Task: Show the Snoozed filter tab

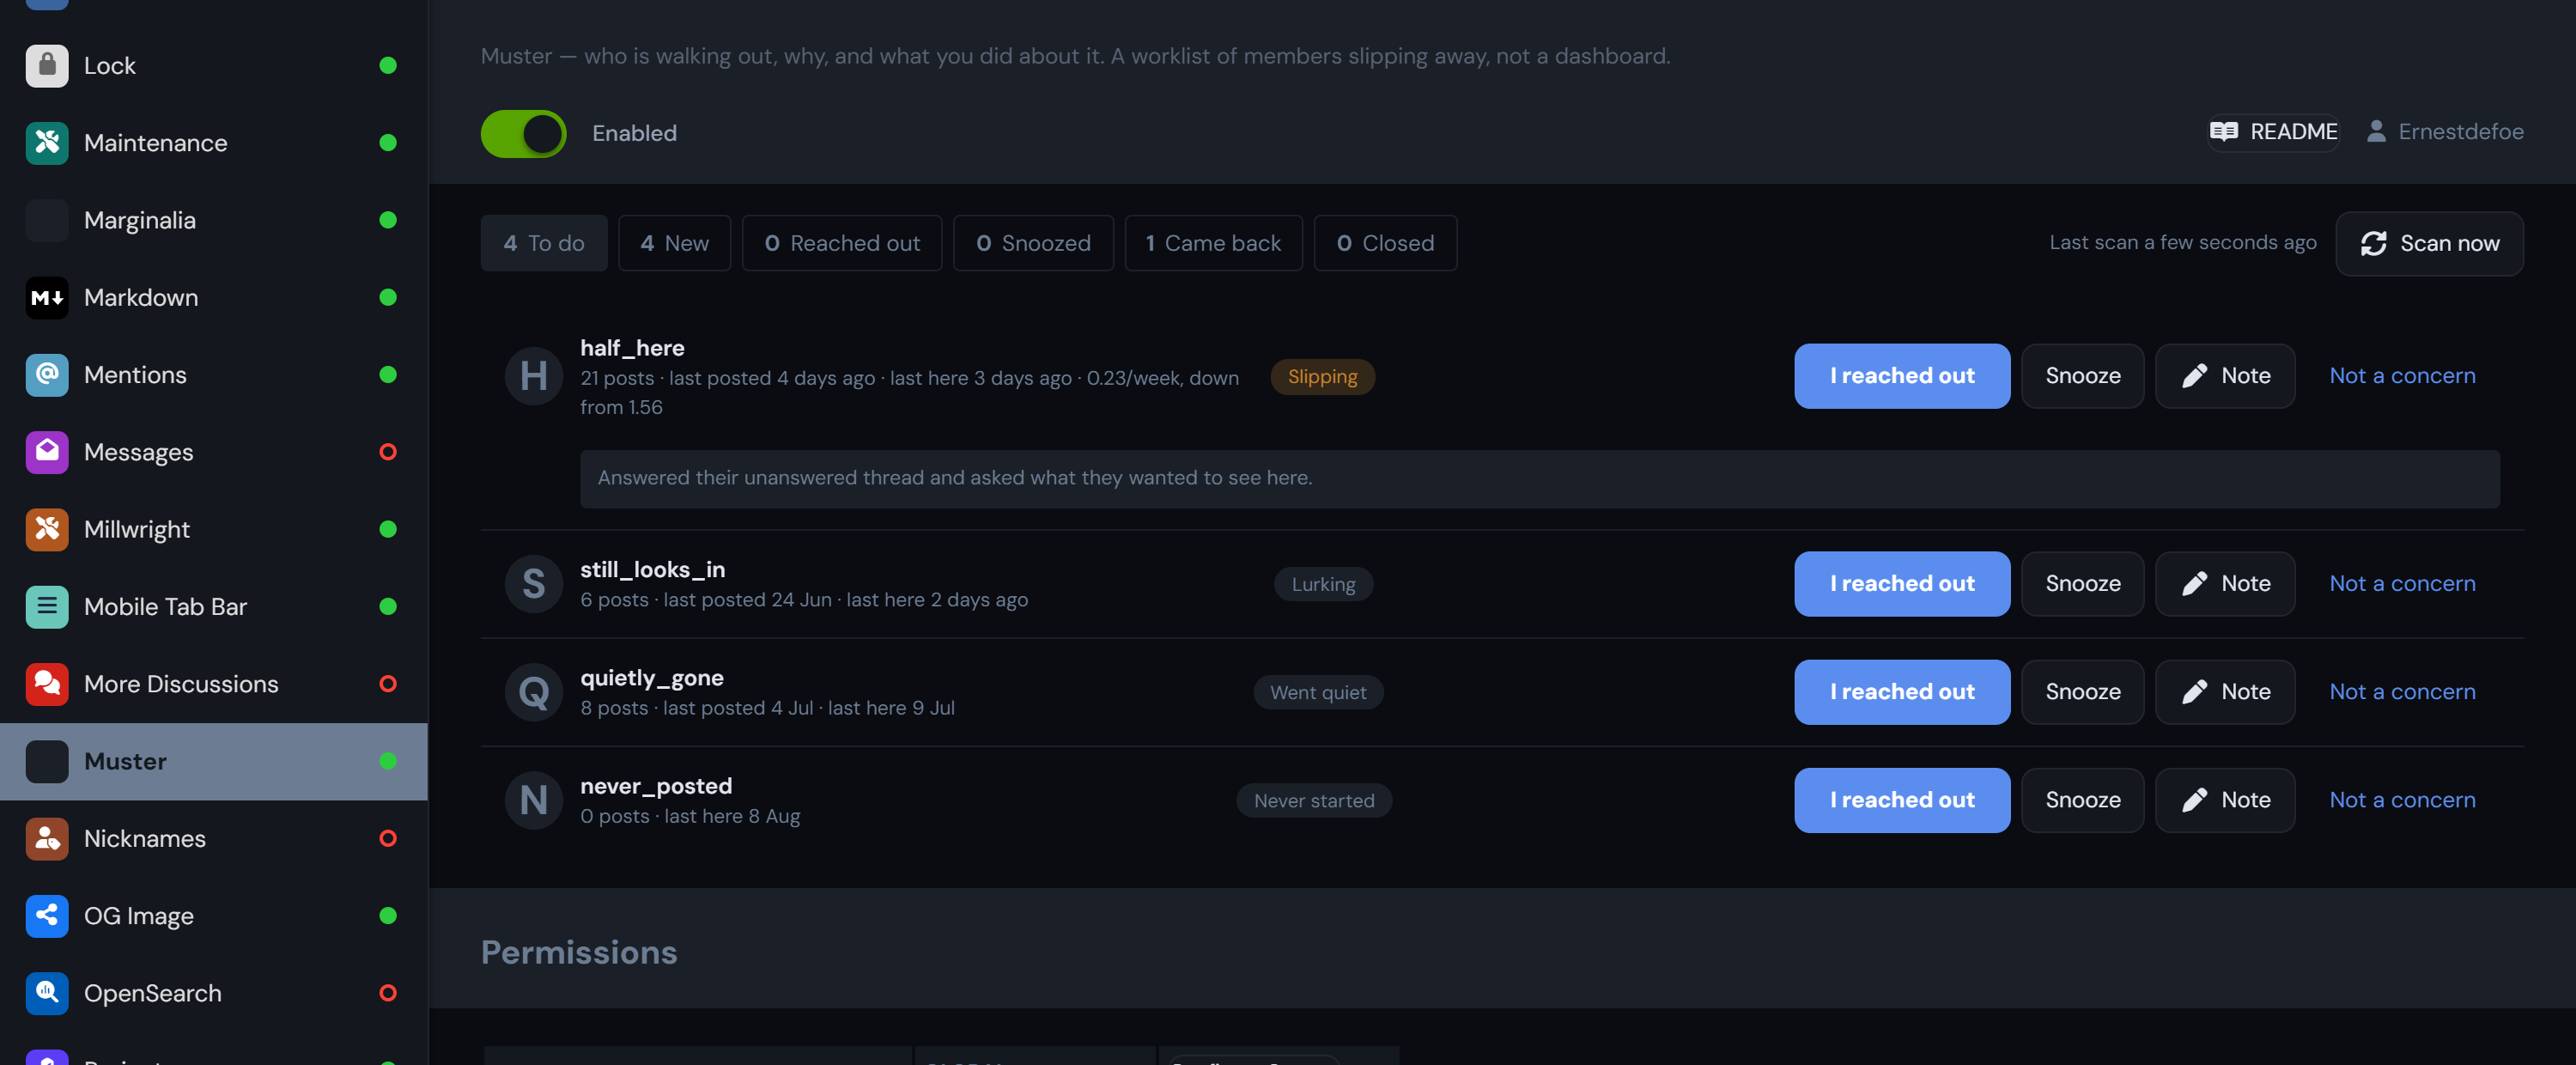Action: (1033, 243)
